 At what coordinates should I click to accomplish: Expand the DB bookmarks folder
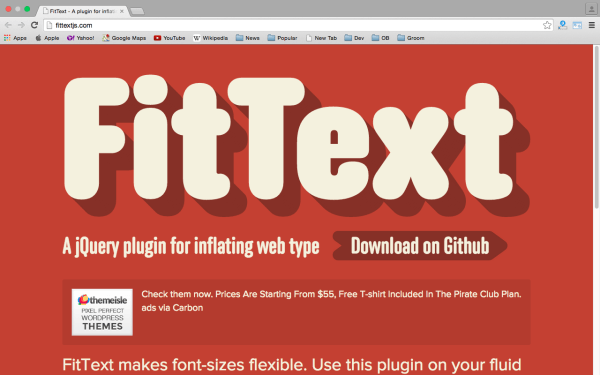coord(380,38)
